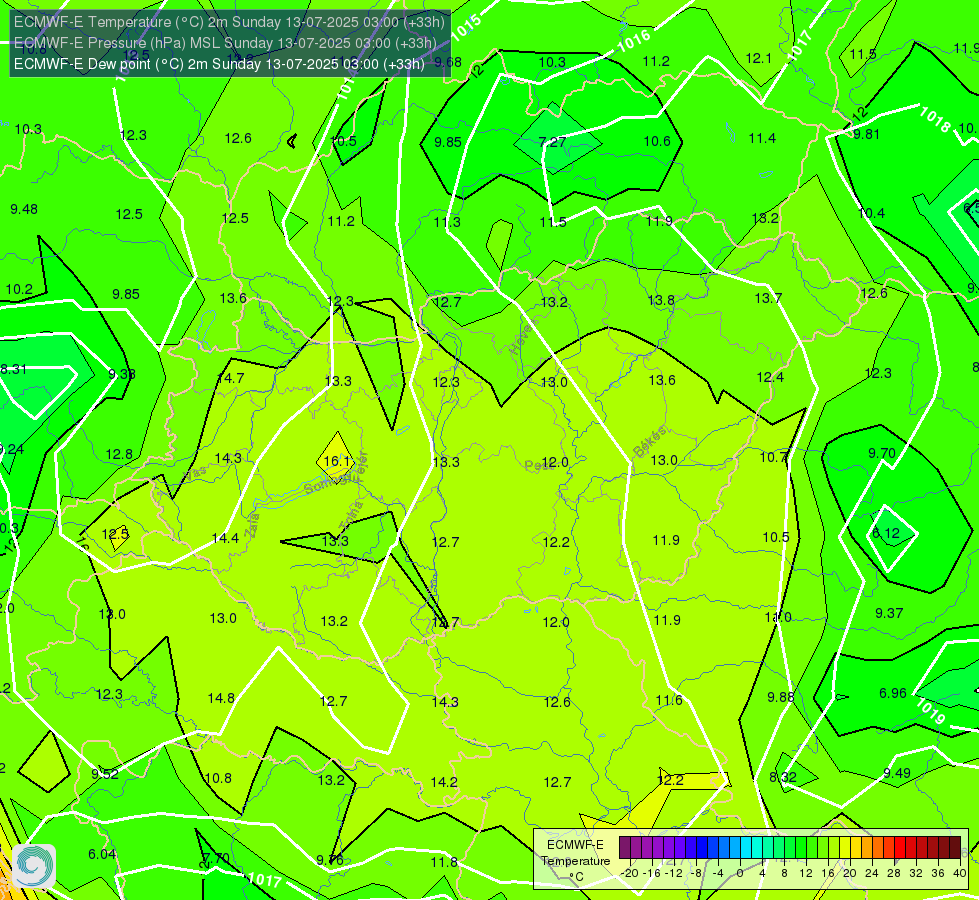Click the 9.49 value on the map
979x900 pixels.
click(x=897, y=773)
